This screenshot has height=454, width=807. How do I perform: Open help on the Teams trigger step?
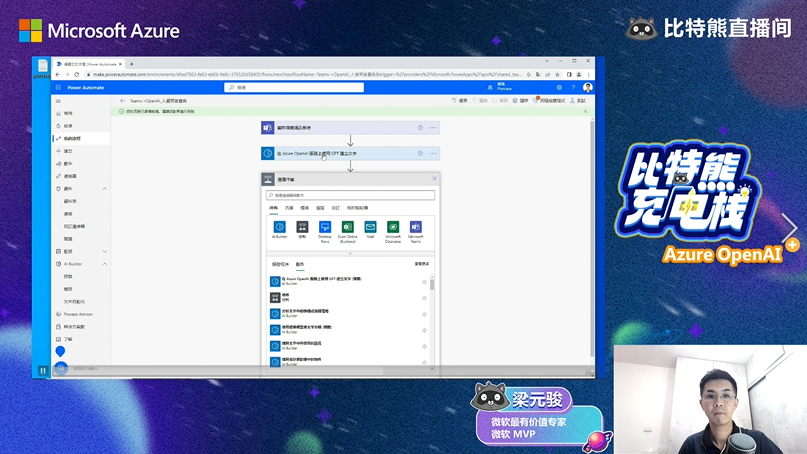[x=420, y=128]
